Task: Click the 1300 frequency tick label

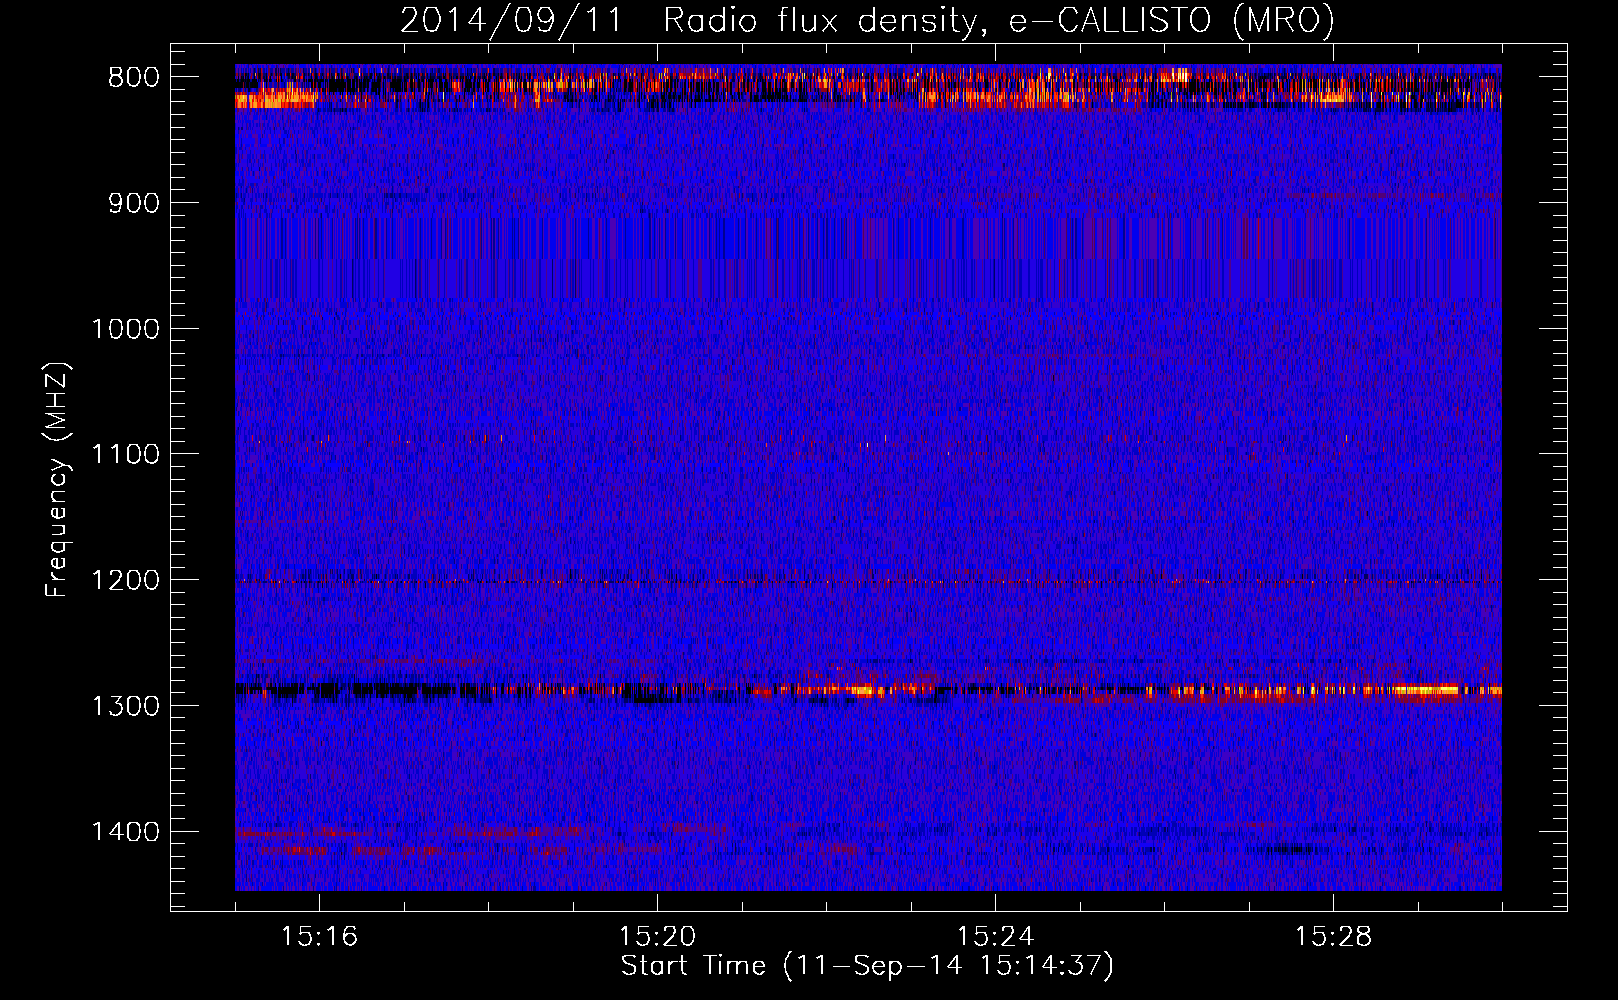Action: 125,706
